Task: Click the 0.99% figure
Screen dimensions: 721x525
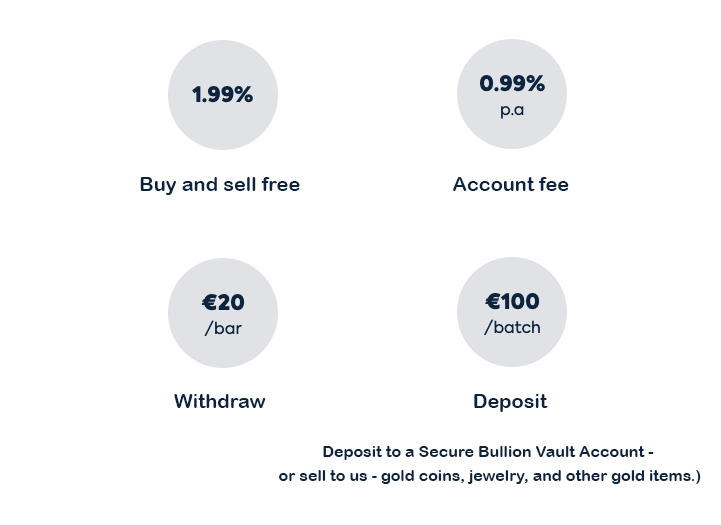Action: pyautogui.click(x=512, y=84)
